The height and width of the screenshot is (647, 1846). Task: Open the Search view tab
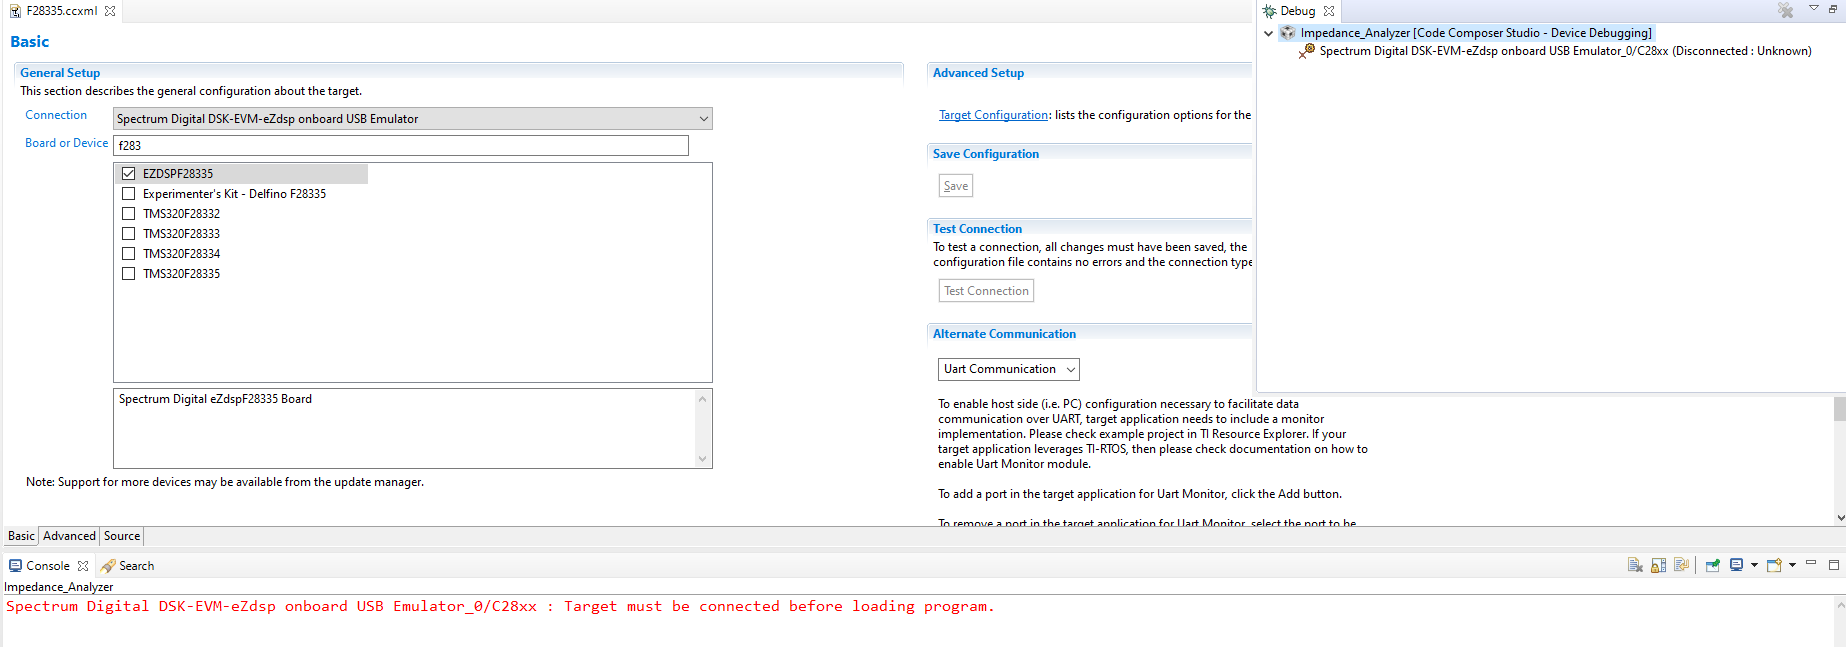tap(127, 566)
